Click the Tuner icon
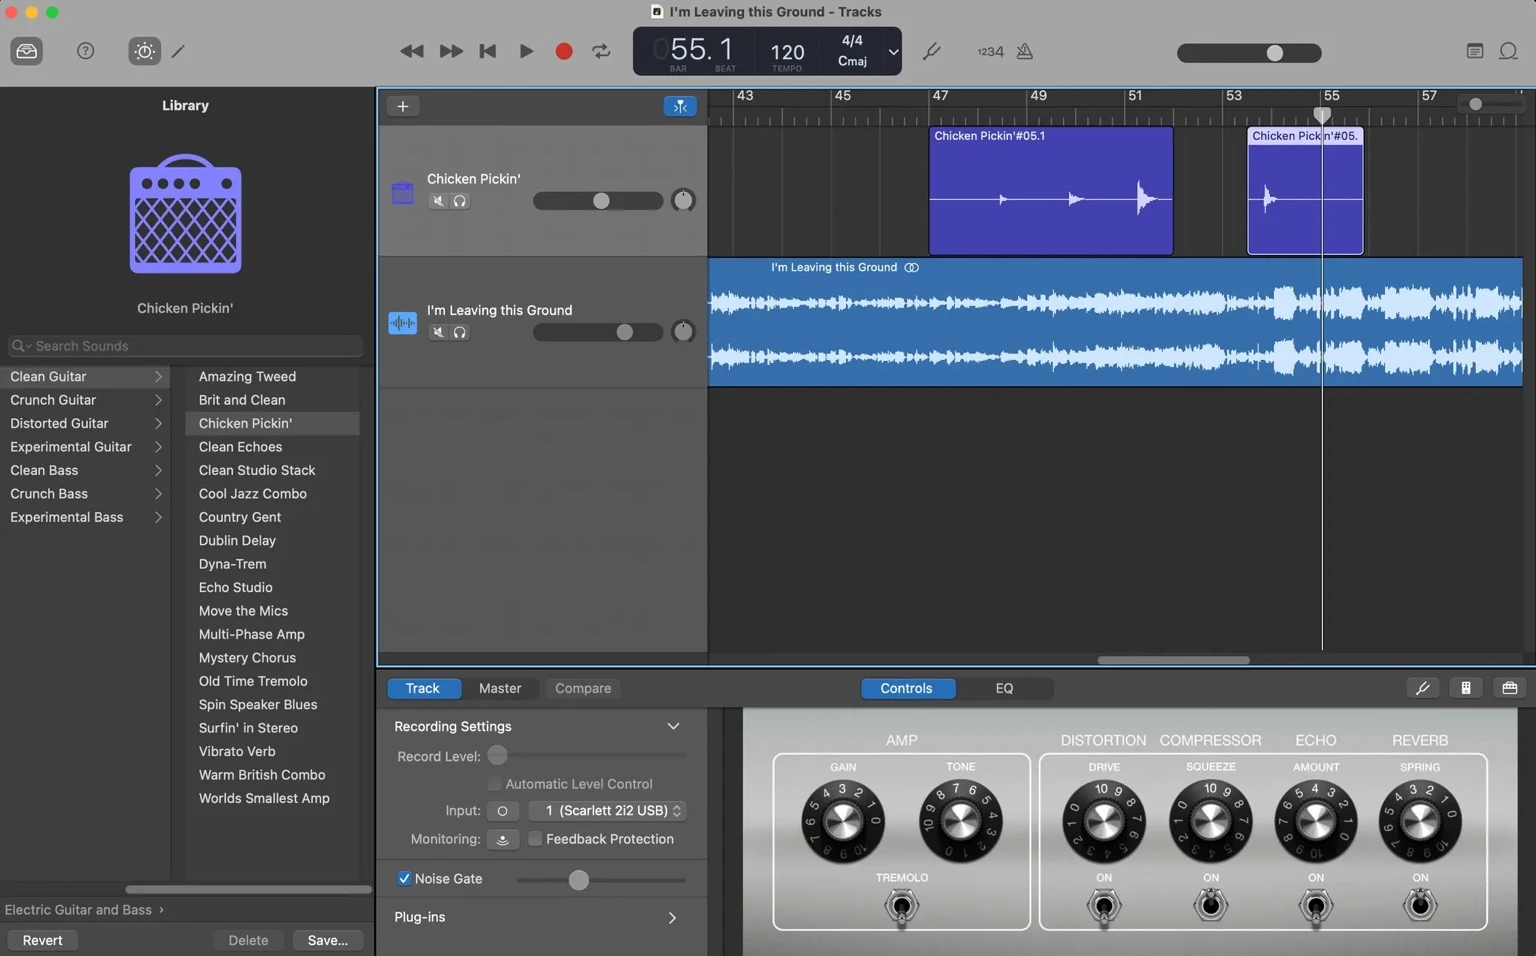 pos(931,51)
